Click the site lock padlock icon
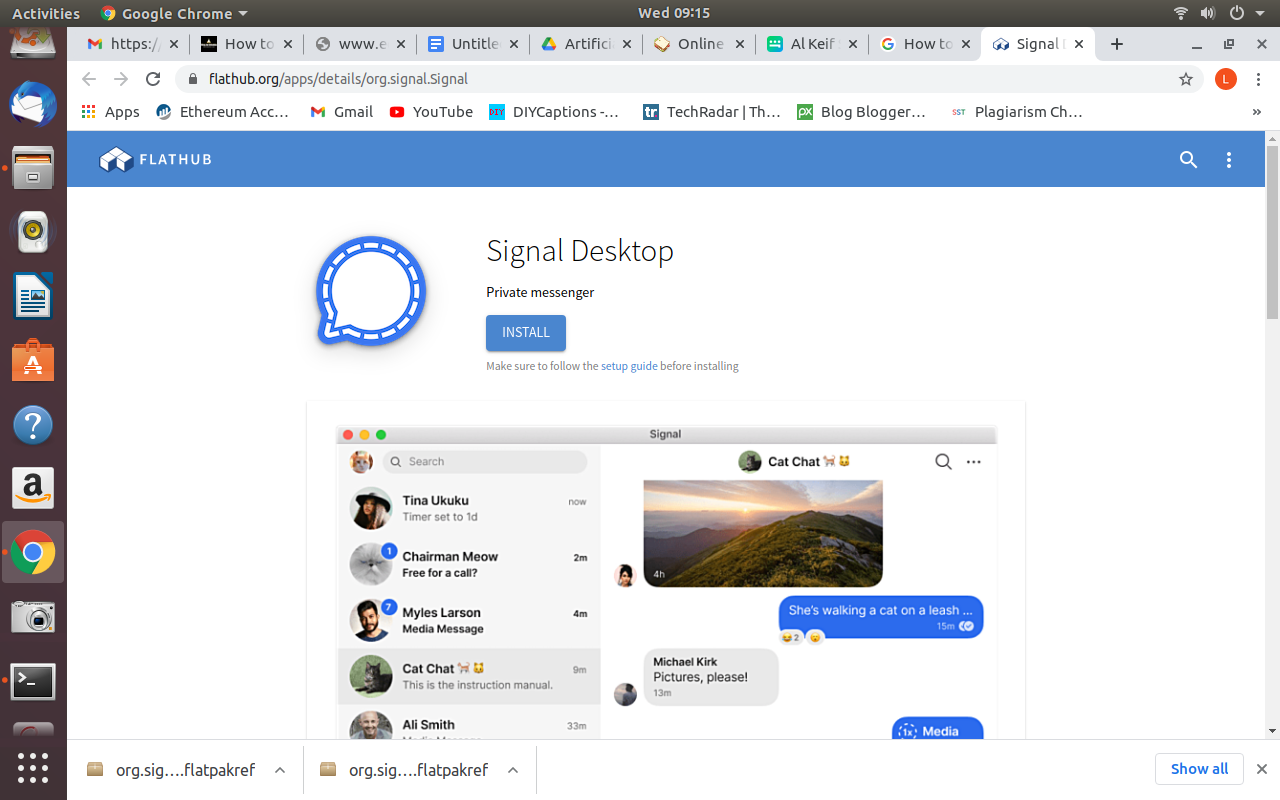This screenshot has height=800, width=1280. (192, 79)
